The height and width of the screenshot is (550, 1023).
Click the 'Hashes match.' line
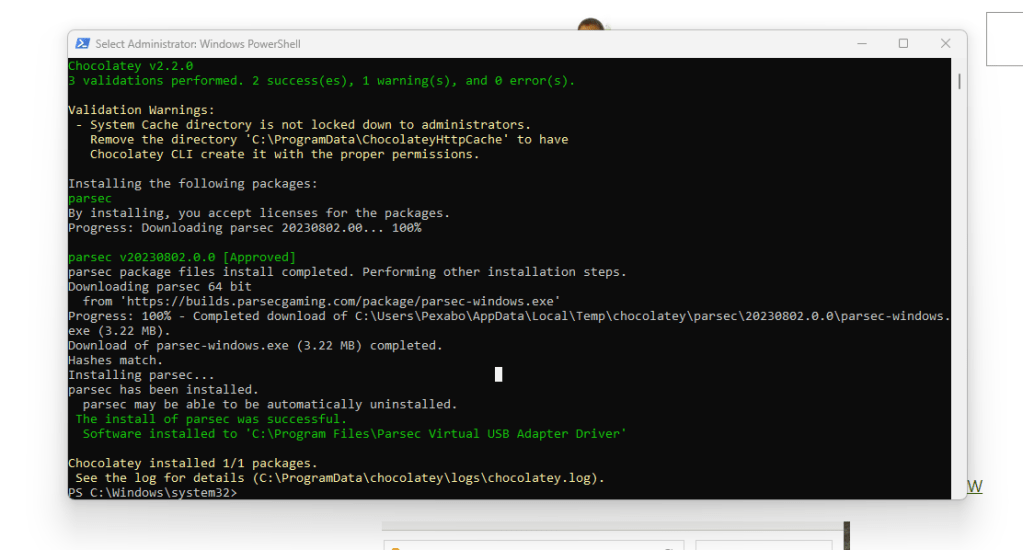115,361
